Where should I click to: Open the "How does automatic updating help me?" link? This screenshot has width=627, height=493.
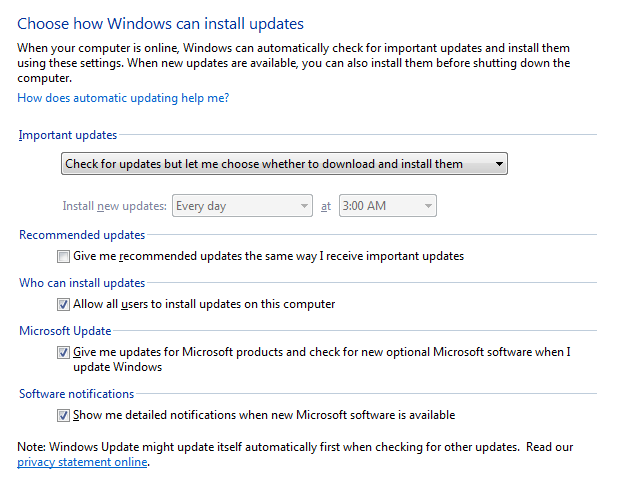(x=123, y=98)
